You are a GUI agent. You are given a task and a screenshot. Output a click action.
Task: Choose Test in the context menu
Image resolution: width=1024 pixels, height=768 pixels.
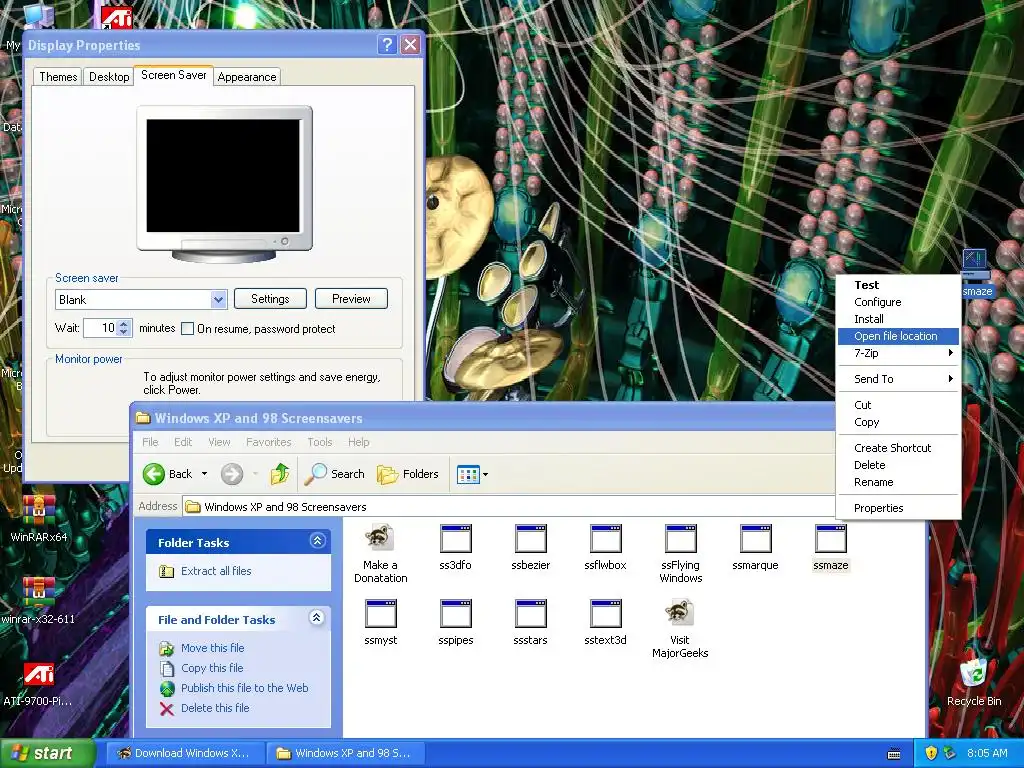[x=898, y=285]
